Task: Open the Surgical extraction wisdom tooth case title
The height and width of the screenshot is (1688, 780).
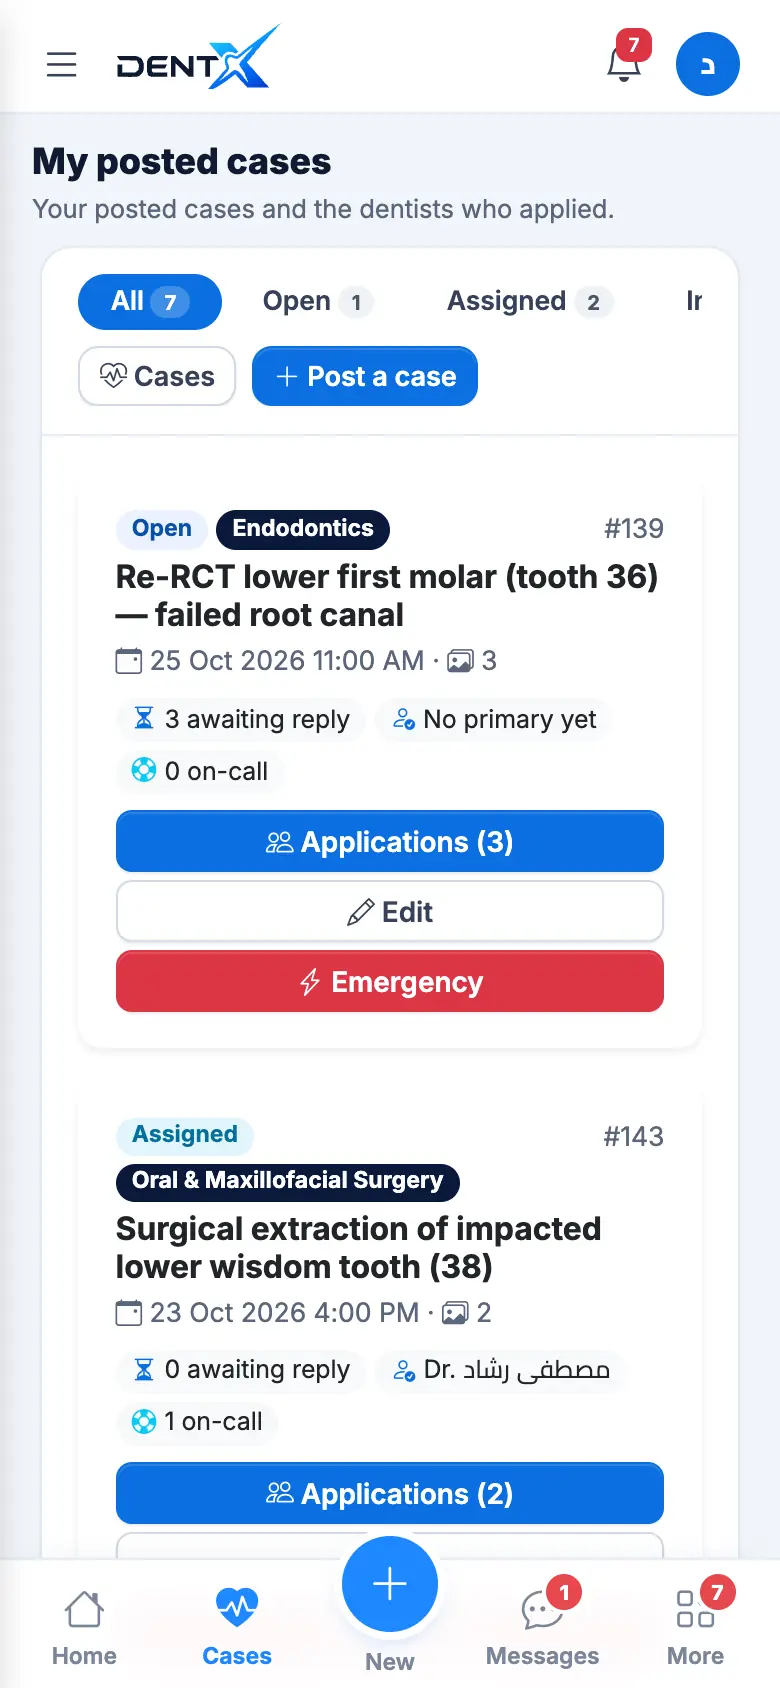Action: click(x=358, y=1248)
